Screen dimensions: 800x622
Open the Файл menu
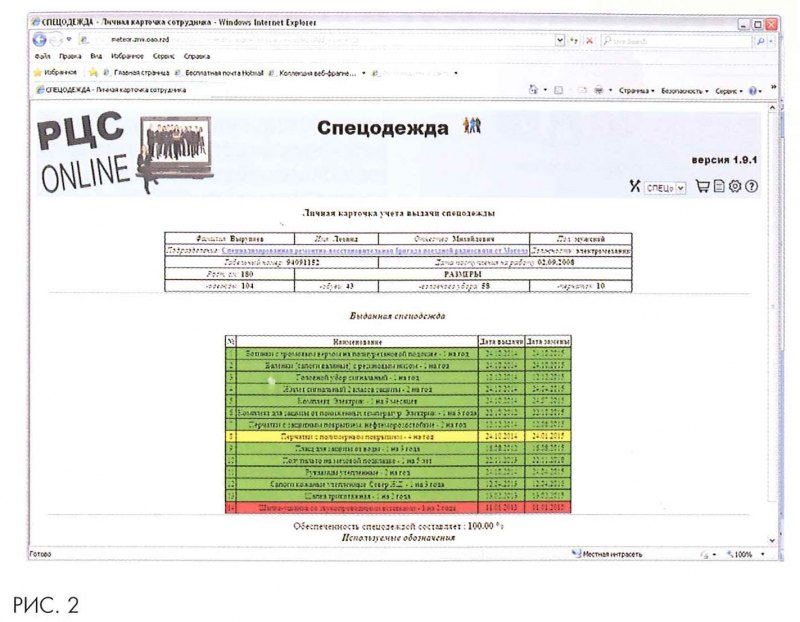[x=41, y=57]
